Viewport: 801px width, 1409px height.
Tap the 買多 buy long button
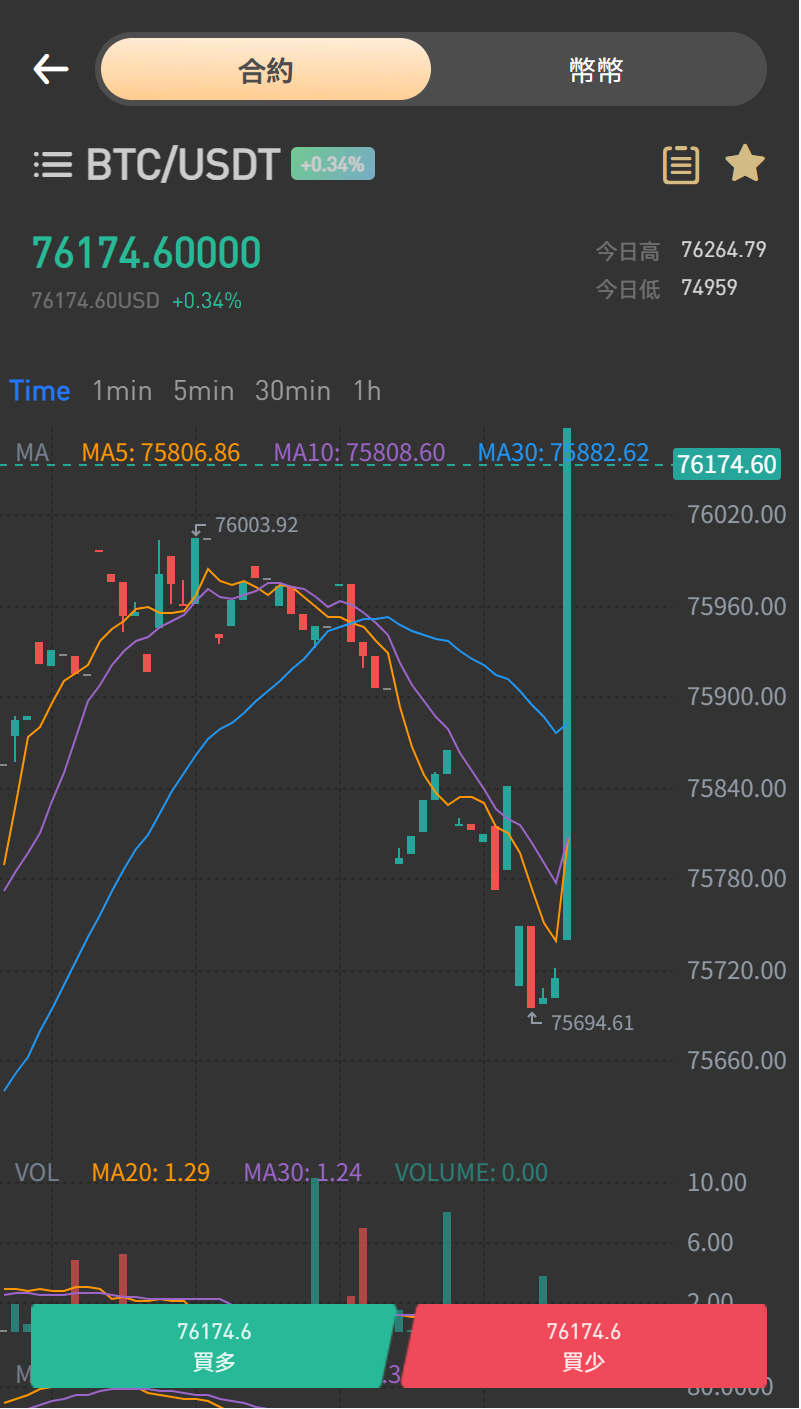tap(214, 1346)
